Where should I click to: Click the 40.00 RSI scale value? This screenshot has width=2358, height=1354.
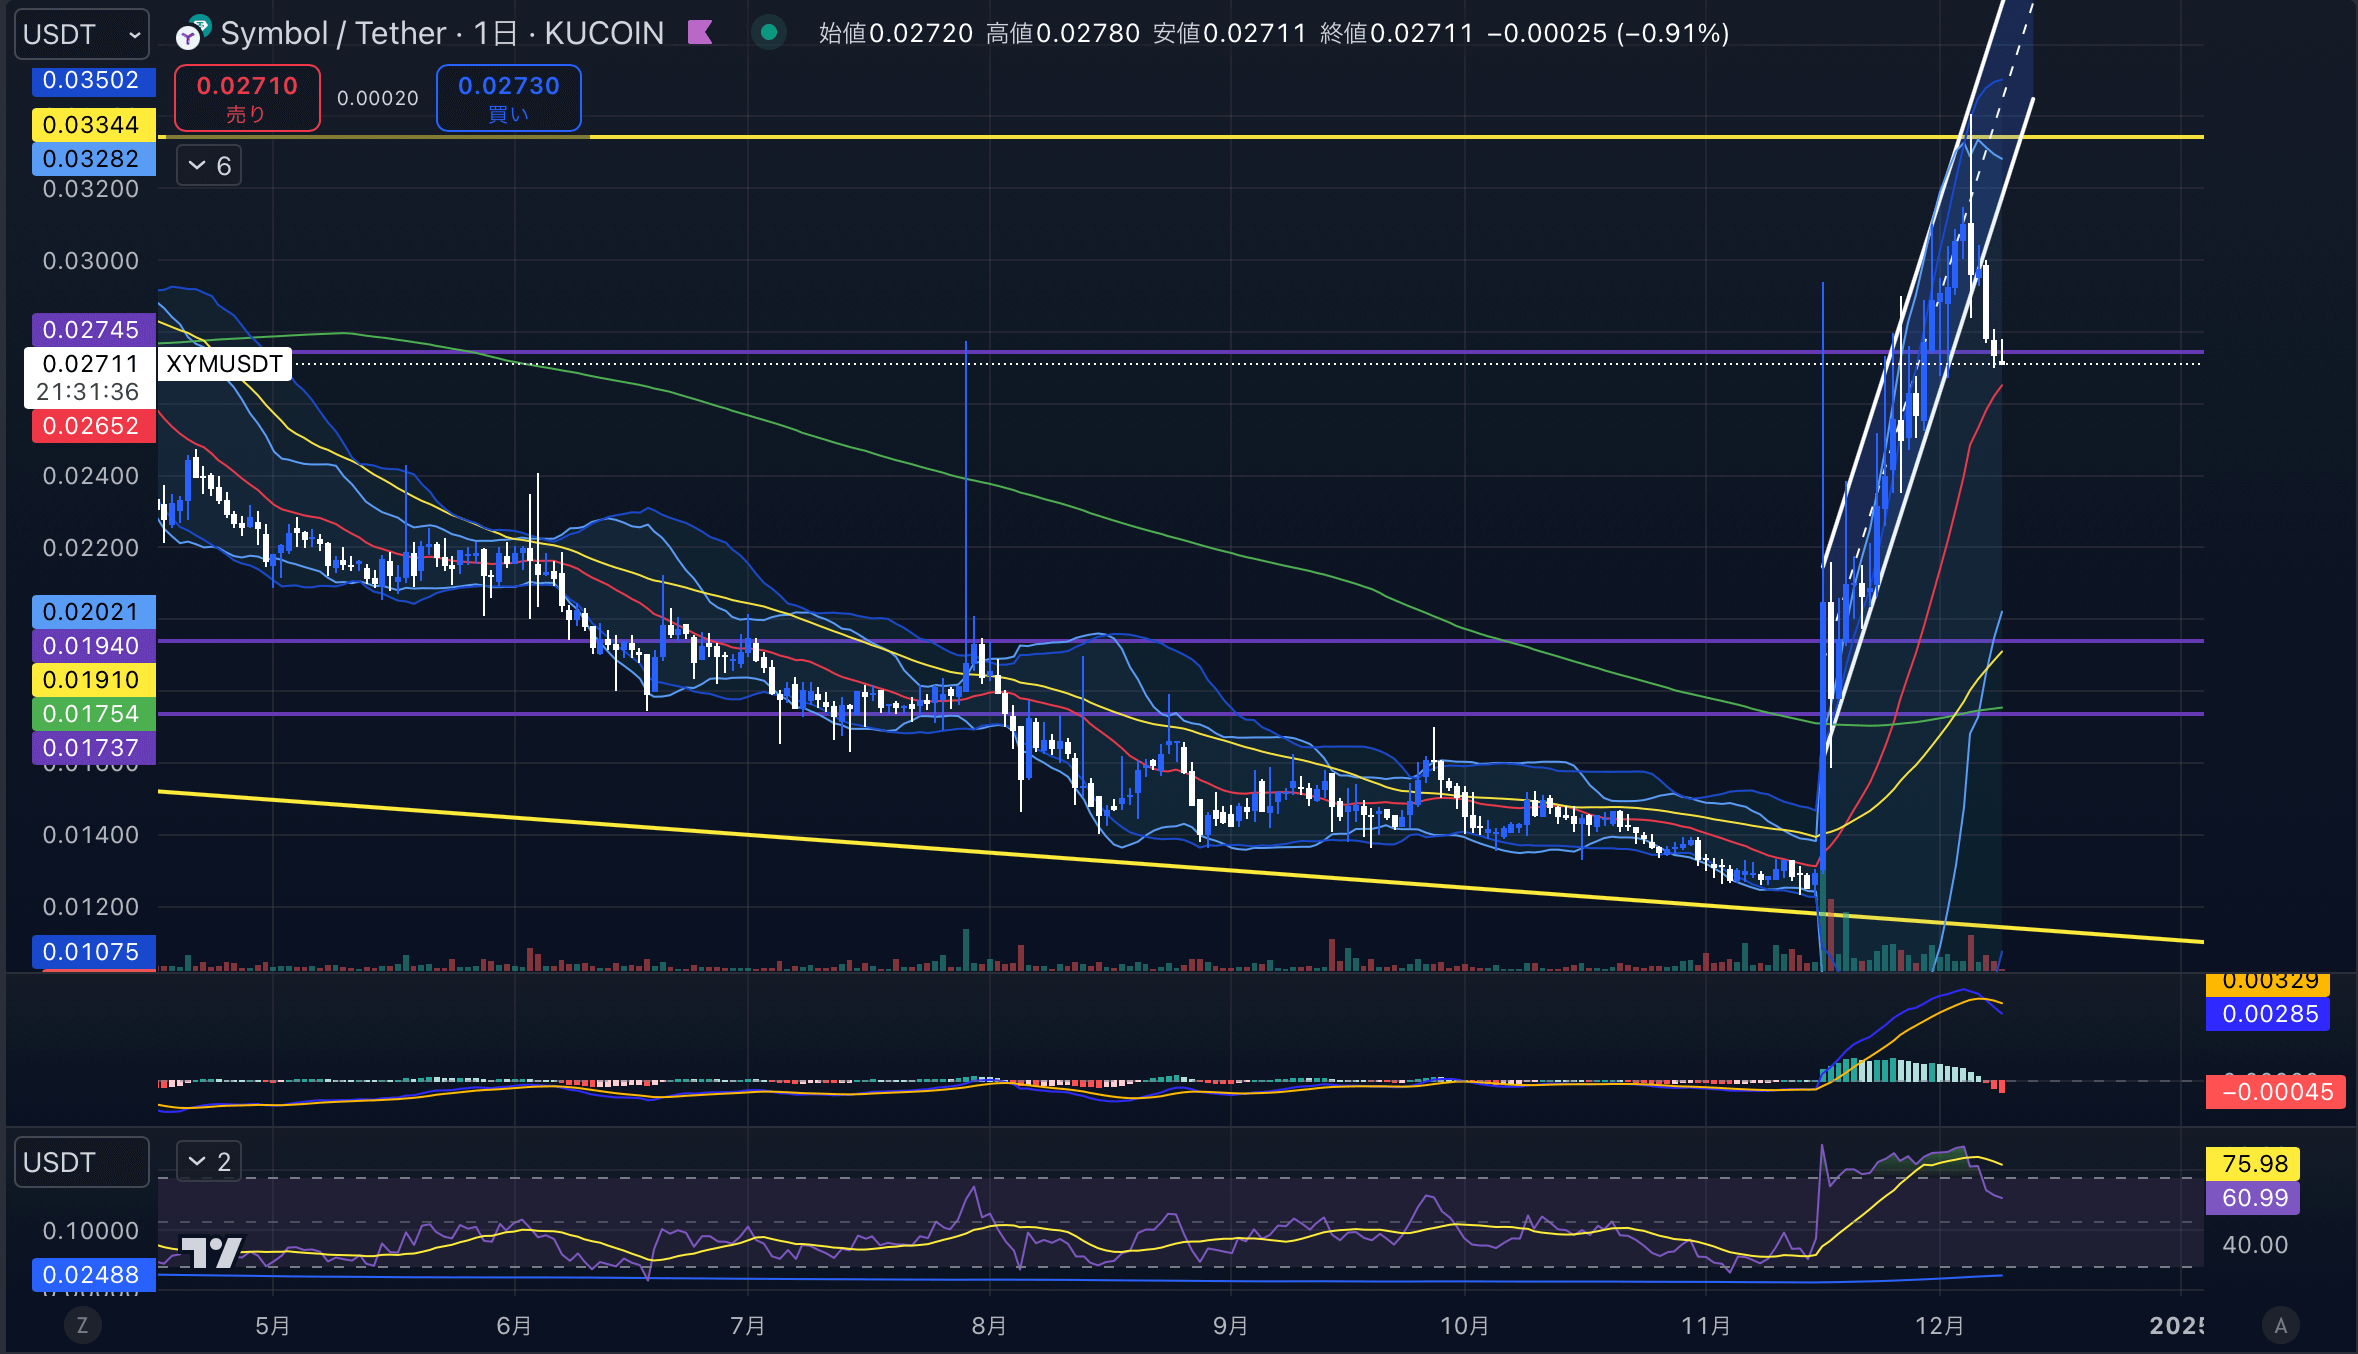(x=2255, y=1245)
